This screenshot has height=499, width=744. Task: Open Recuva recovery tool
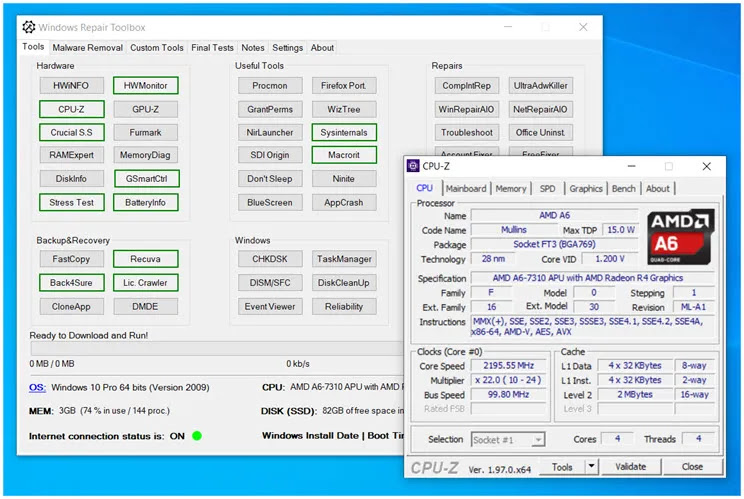point(146,259)
